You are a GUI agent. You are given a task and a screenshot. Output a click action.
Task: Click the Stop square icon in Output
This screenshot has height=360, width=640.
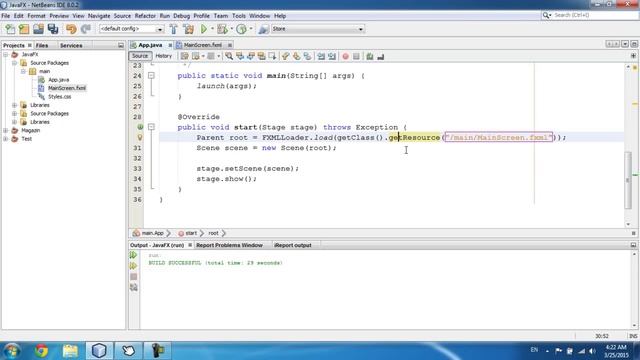[x=133, y=277]
